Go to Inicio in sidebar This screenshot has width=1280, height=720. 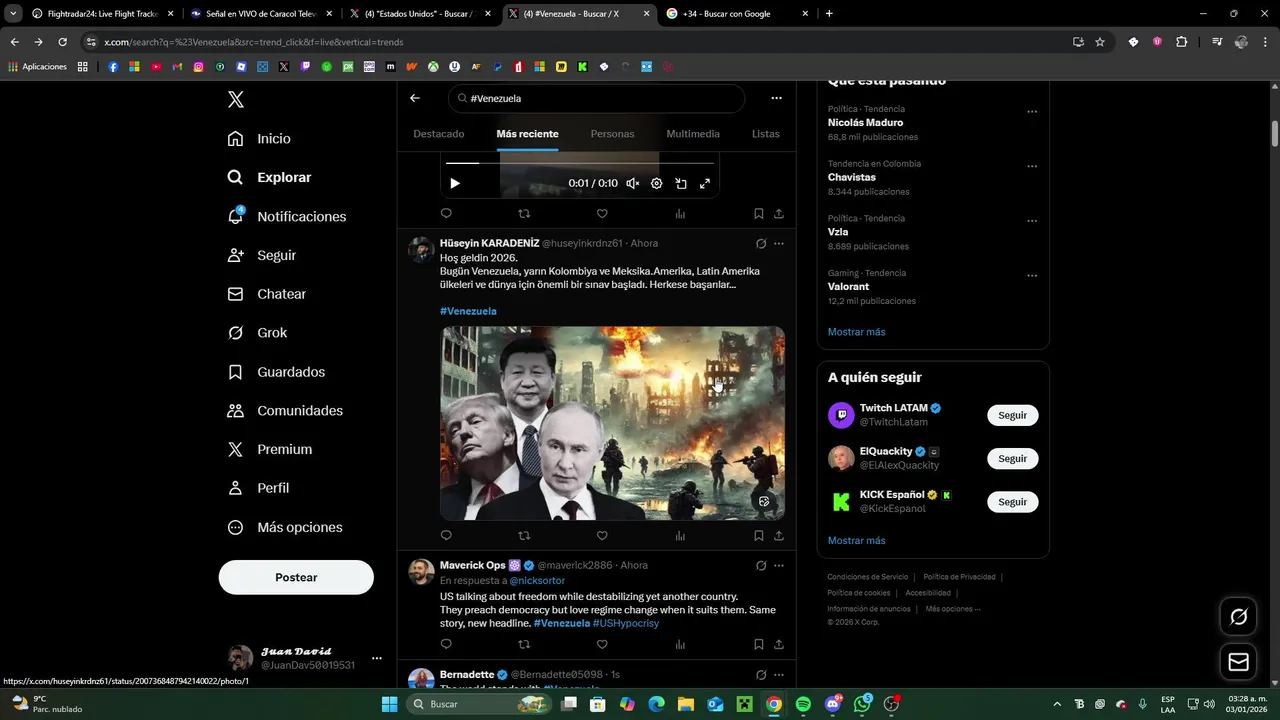coord(259,139)
